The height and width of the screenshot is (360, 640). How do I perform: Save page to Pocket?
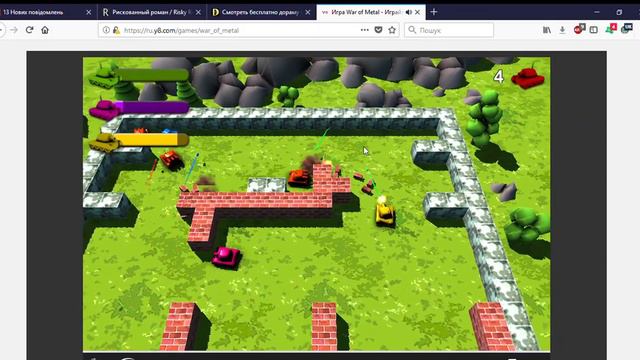tap(378, 30)
